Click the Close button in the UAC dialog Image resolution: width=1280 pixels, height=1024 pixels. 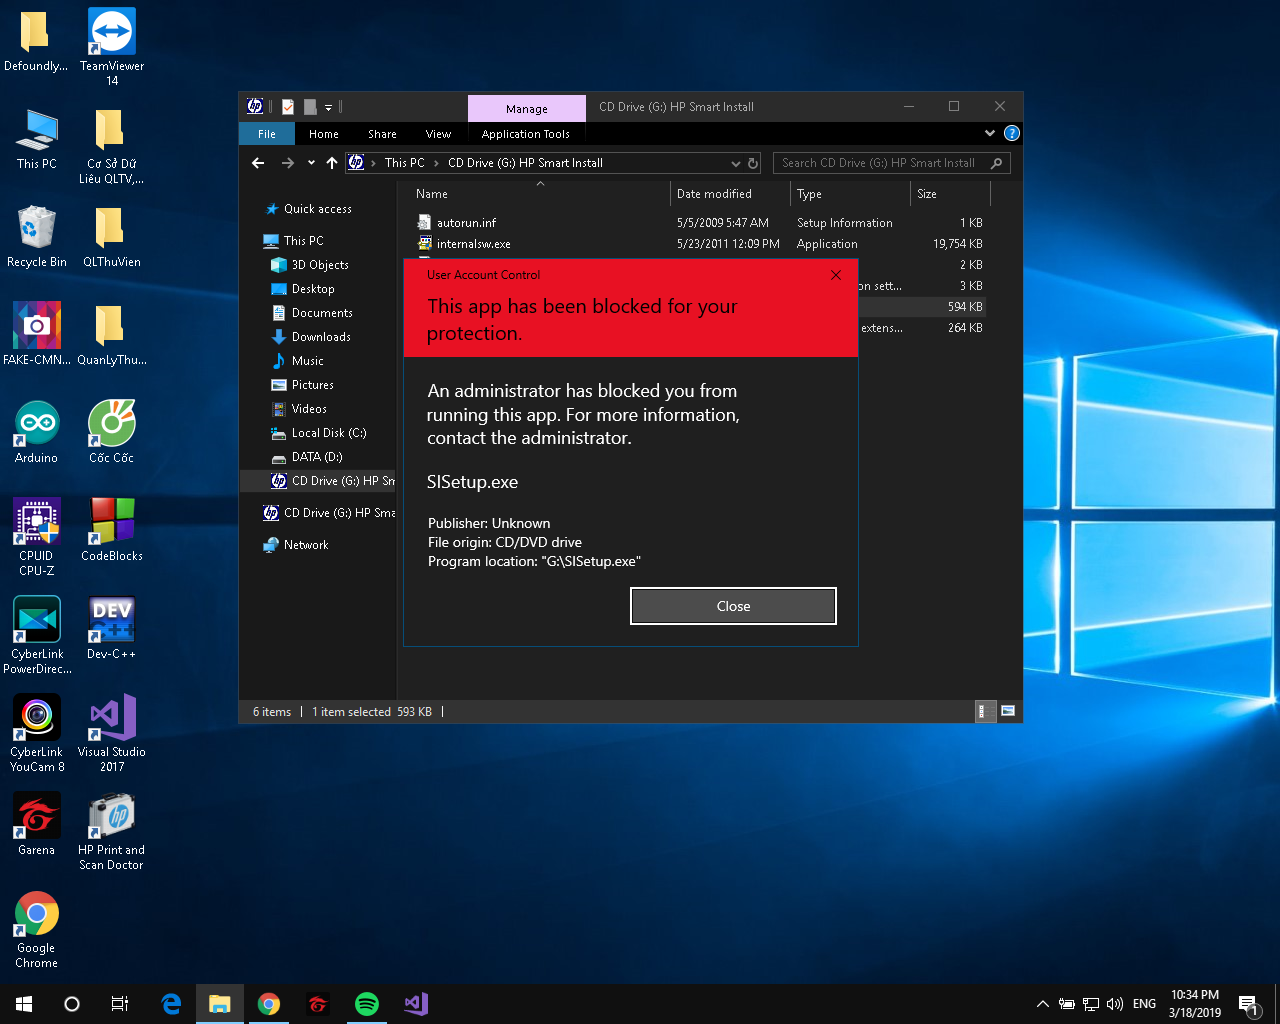click(733, 606)
